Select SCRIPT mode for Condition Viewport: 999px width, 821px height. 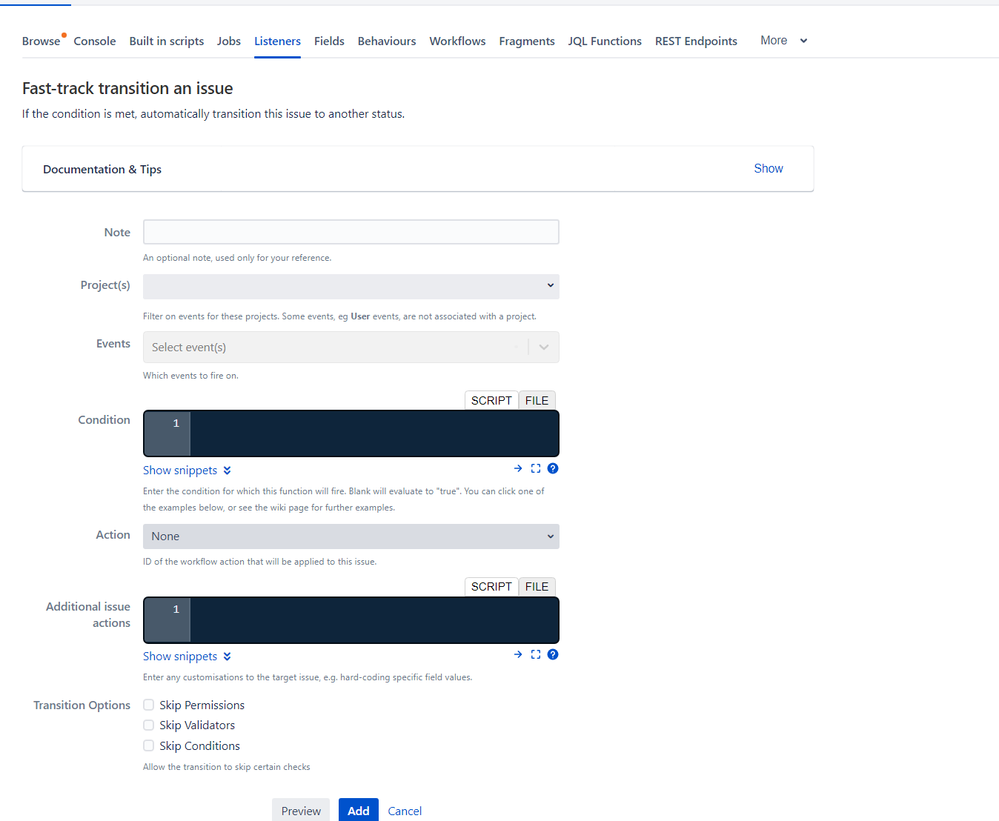(x=491, y=400)
